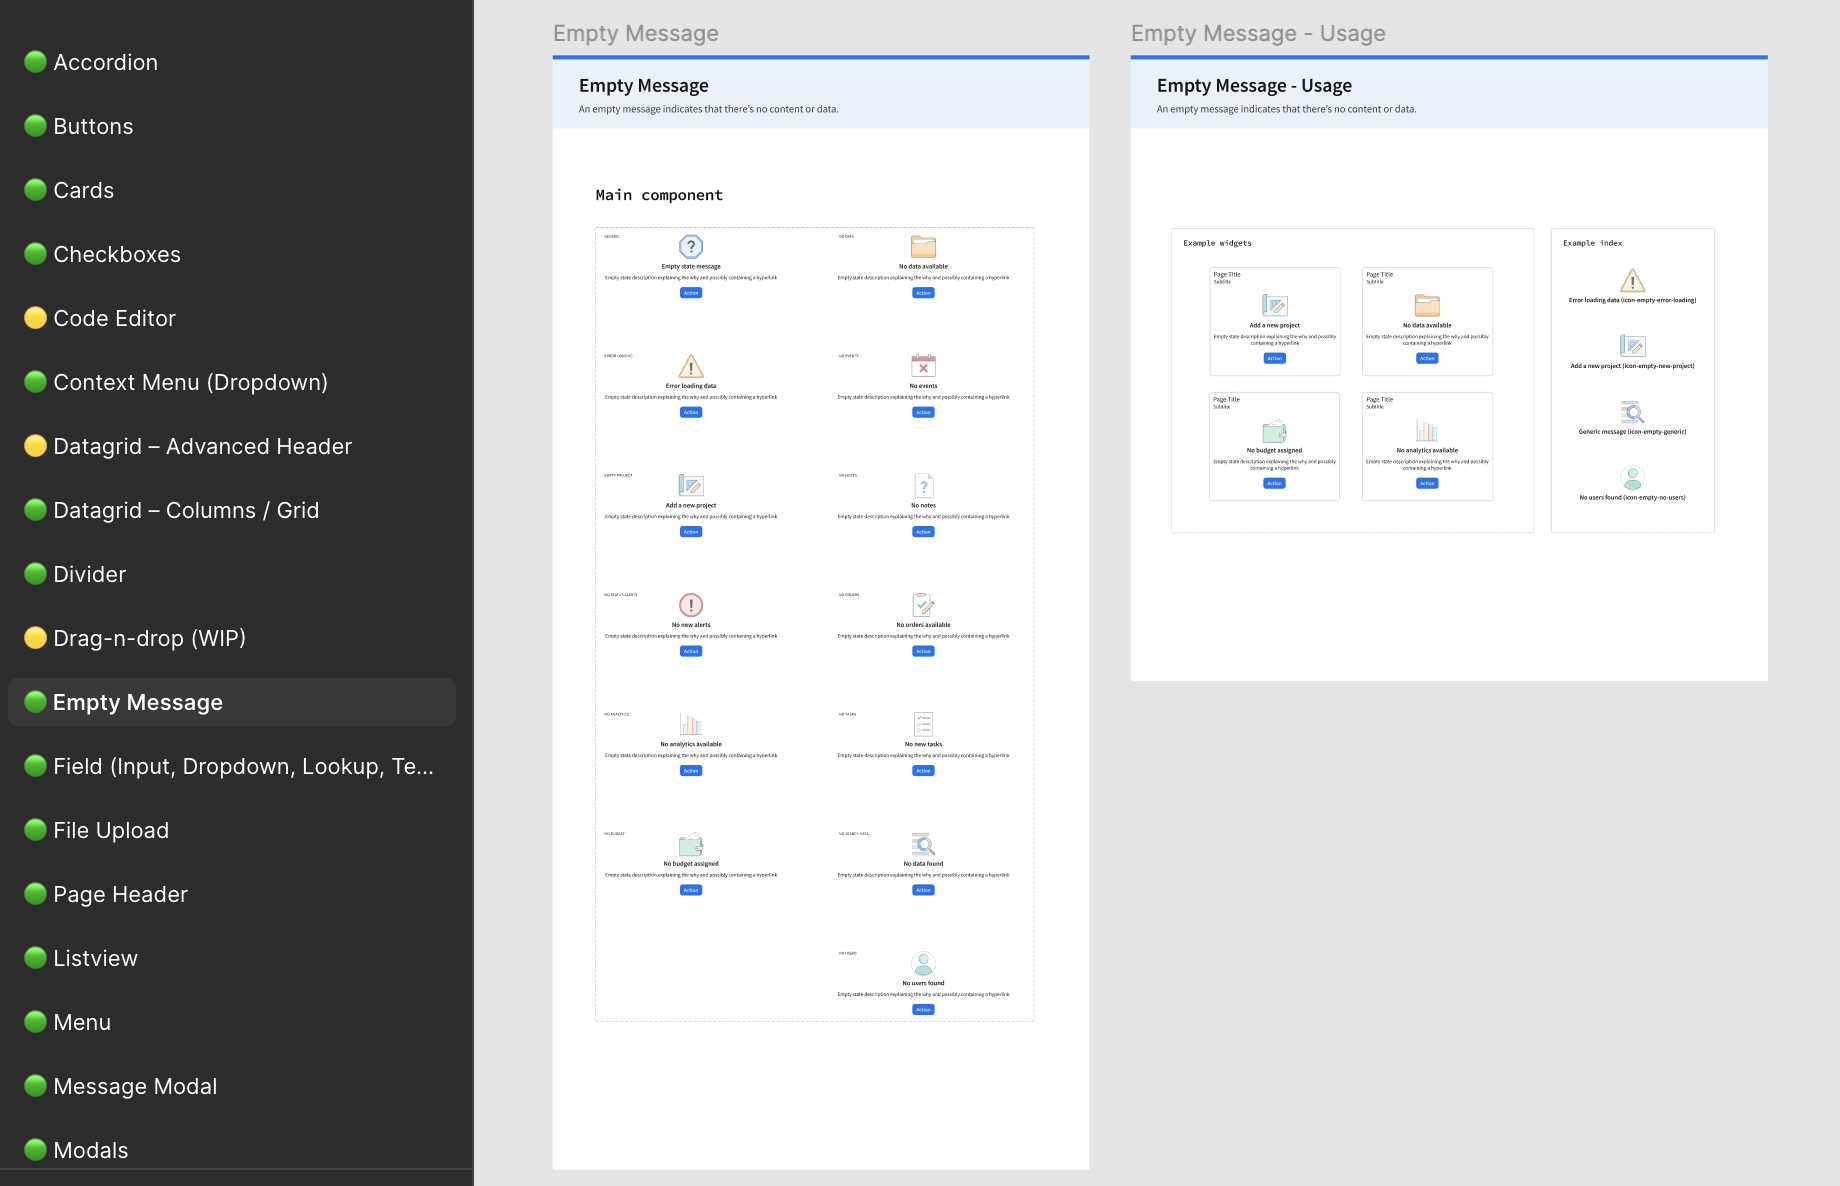Screen dimensions: 1840x1186
Task: Select the 'Generic message (icon-empty-generic)' caption
Action: click(1632, 432)
